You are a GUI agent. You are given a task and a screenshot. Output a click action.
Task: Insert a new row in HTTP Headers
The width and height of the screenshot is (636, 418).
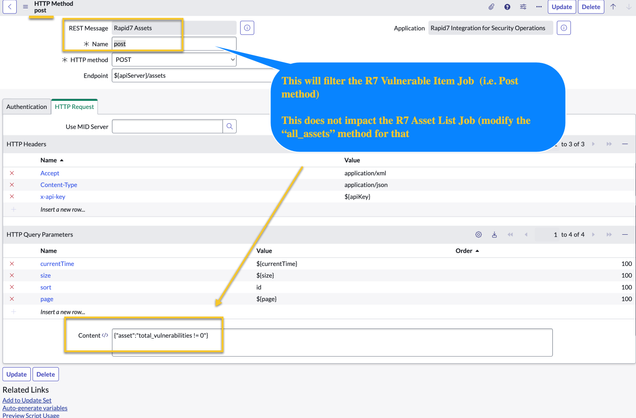click(x=62, y=210)
